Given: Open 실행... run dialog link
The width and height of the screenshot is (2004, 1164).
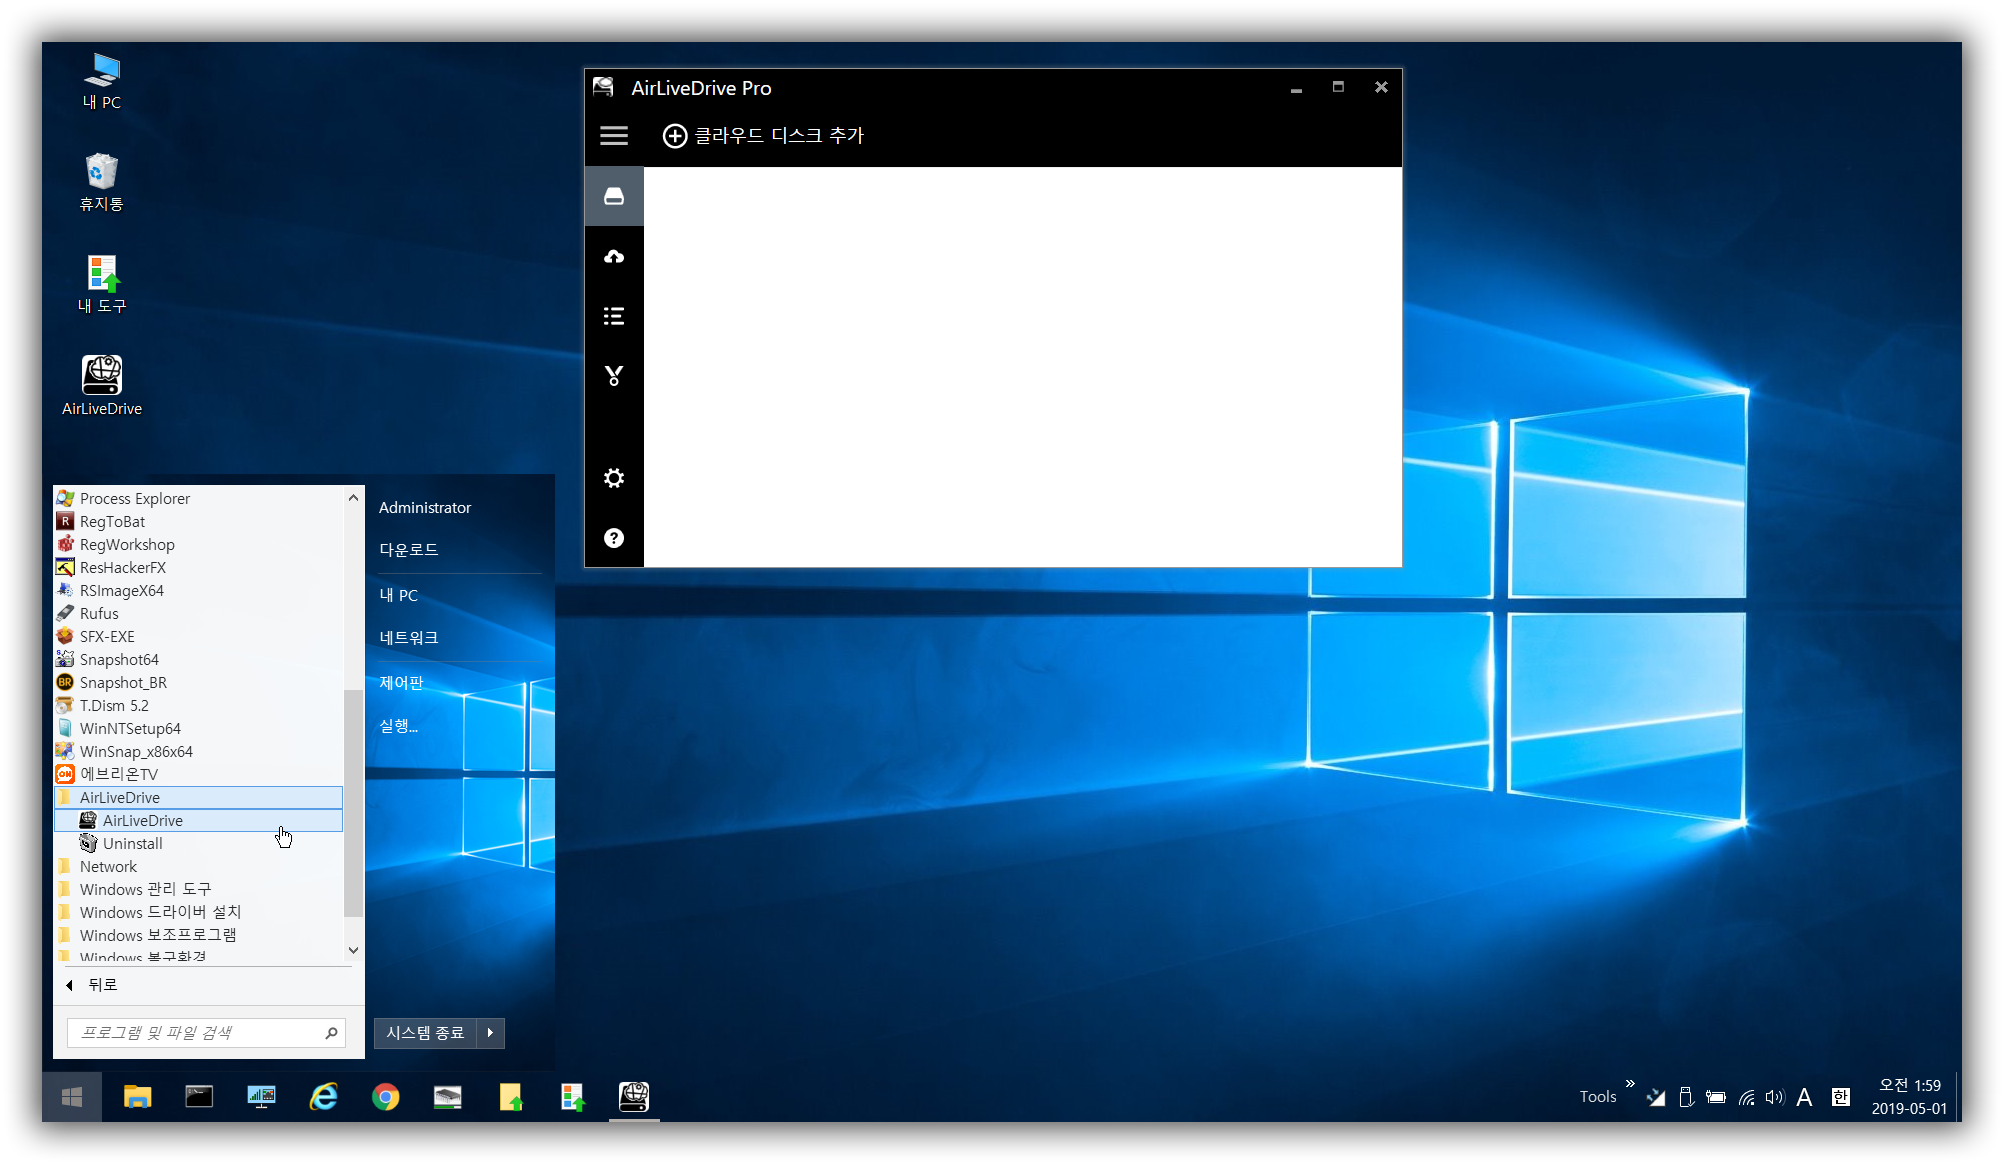Looking at the screenshot, I should pyautogui.click(x=399, y=726).
